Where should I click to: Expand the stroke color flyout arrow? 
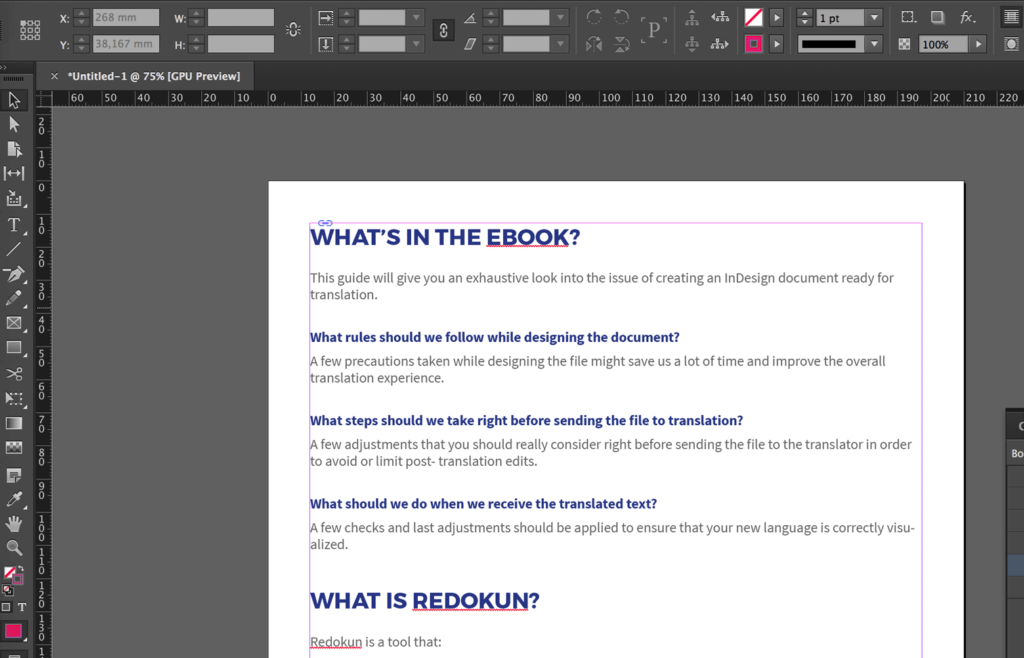click(x=776, y=44)
